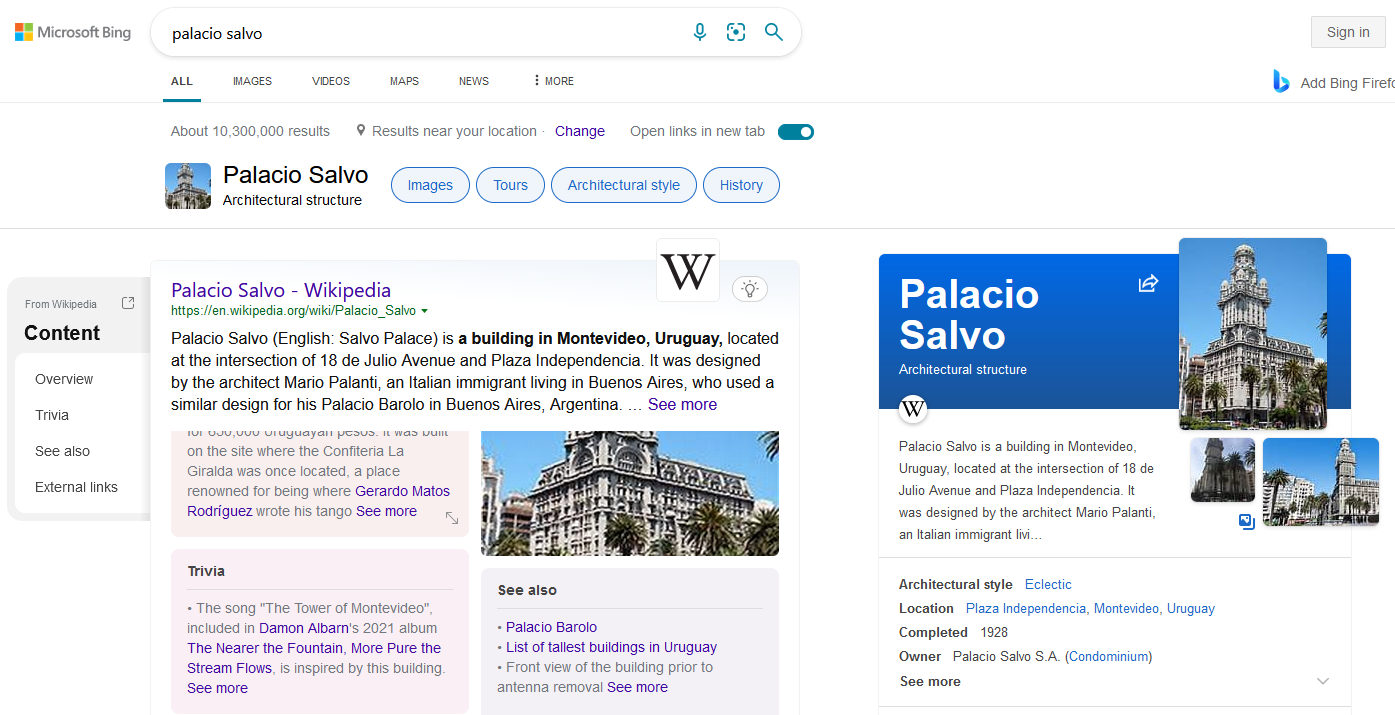
Task: Open List of tallest buildings in Uruguay
Action: [611, 647]
